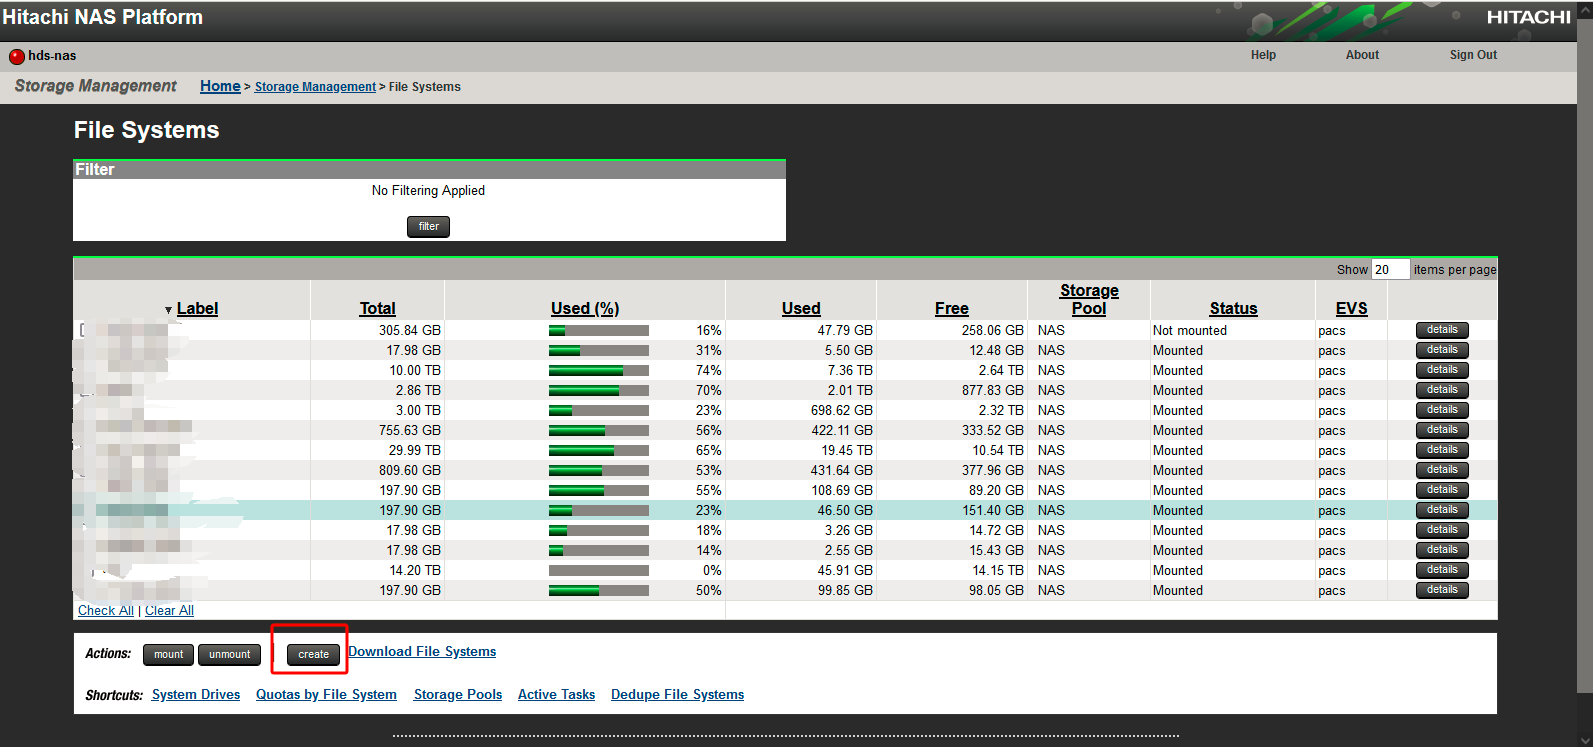1593x747 pixels.
Task: Click the HITACHI logo
Action: tap(1528, 17)
